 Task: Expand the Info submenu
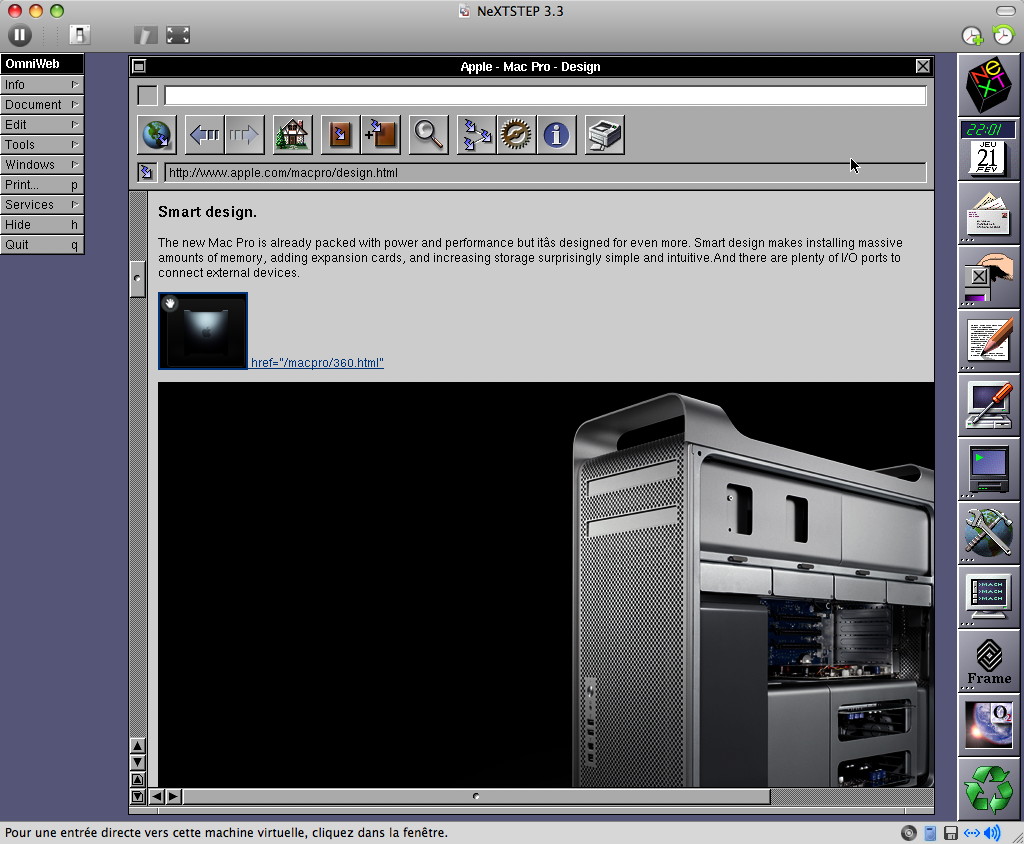[x=42, y=84]
